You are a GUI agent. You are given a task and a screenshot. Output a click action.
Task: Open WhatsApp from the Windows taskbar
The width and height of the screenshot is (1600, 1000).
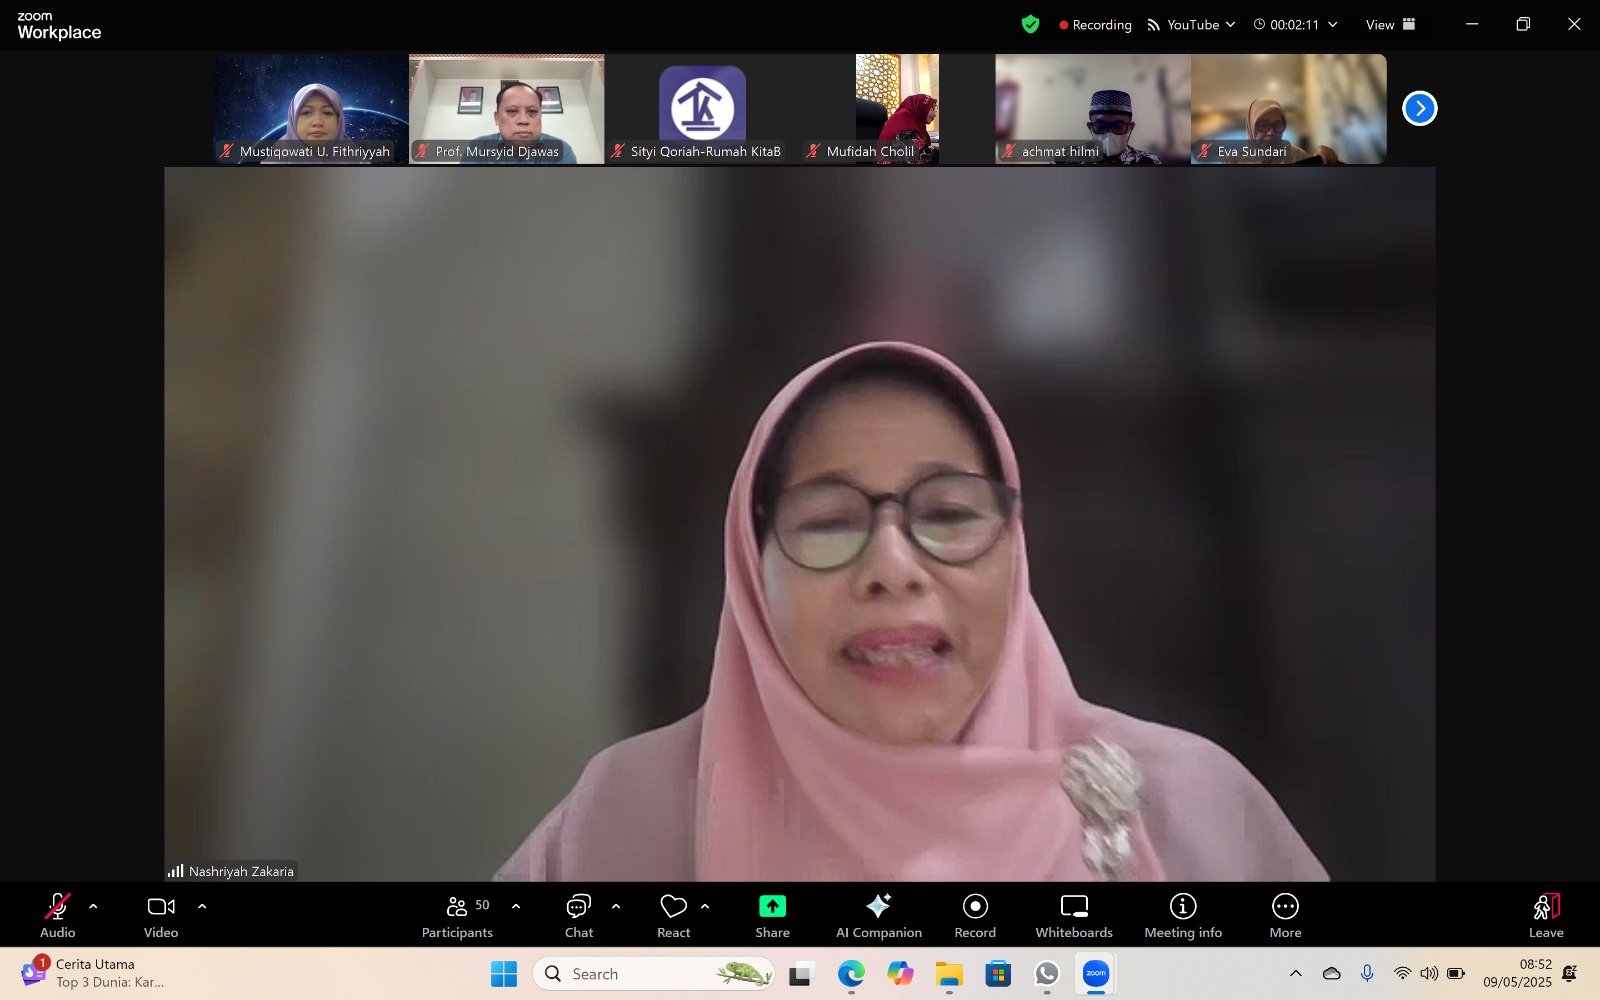[1047, 973]
